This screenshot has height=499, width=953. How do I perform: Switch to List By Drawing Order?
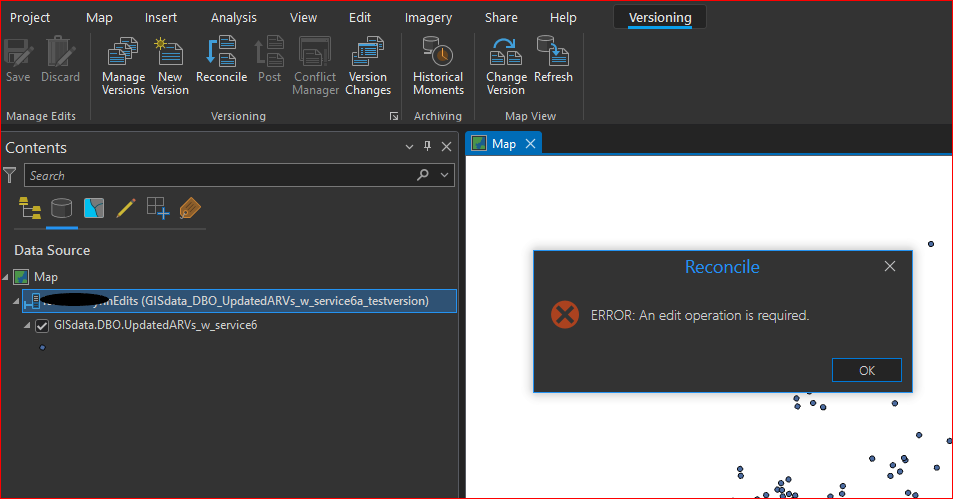click(29, 208)
